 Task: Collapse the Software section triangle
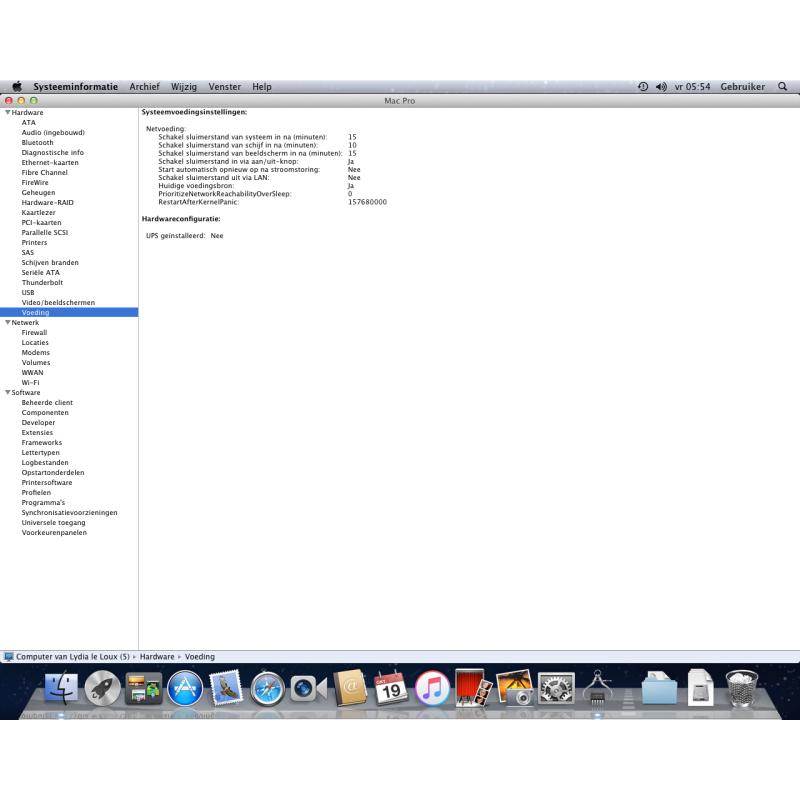[8, 392]
